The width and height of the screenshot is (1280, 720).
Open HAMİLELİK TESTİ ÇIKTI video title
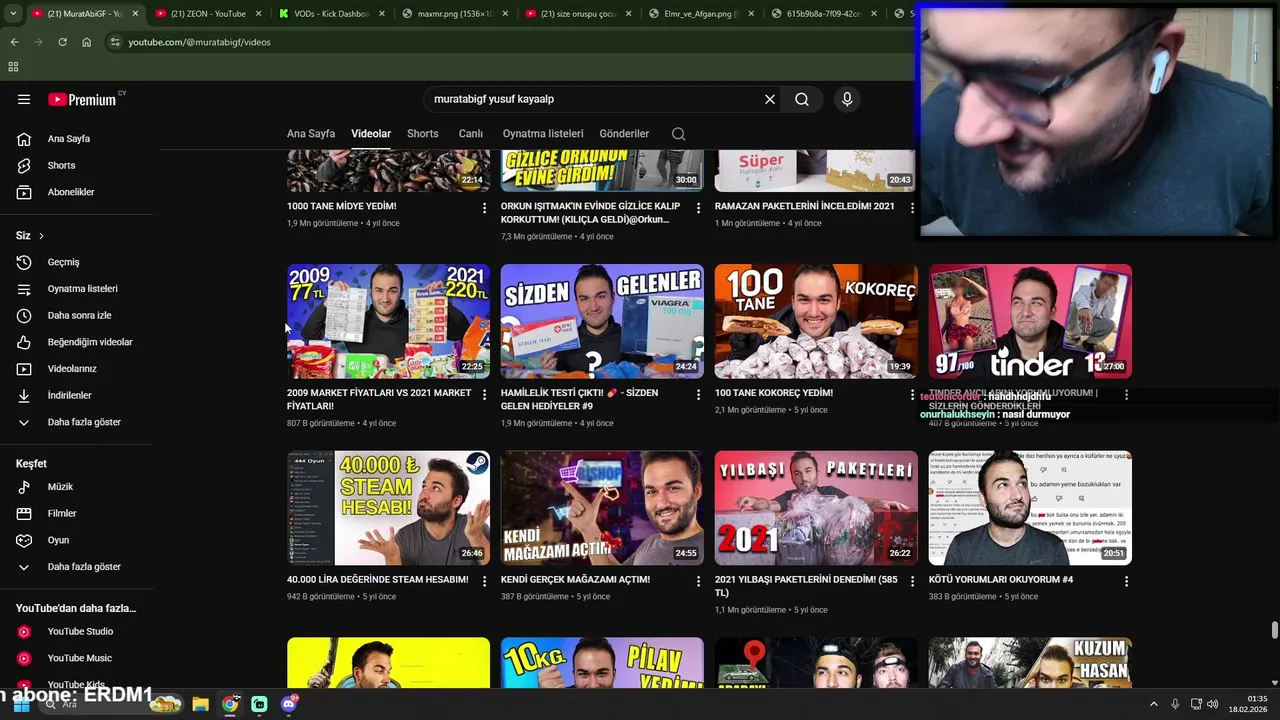pyautogui.click(x=580, y=400)
